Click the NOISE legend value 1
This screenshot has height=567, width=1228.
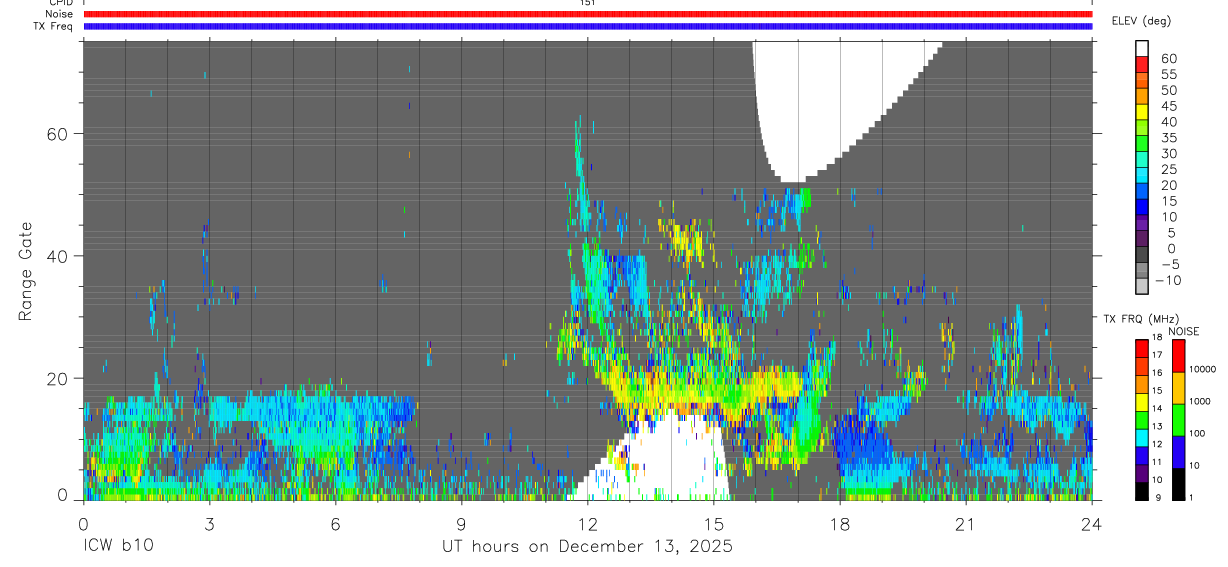coord(1192,497)
